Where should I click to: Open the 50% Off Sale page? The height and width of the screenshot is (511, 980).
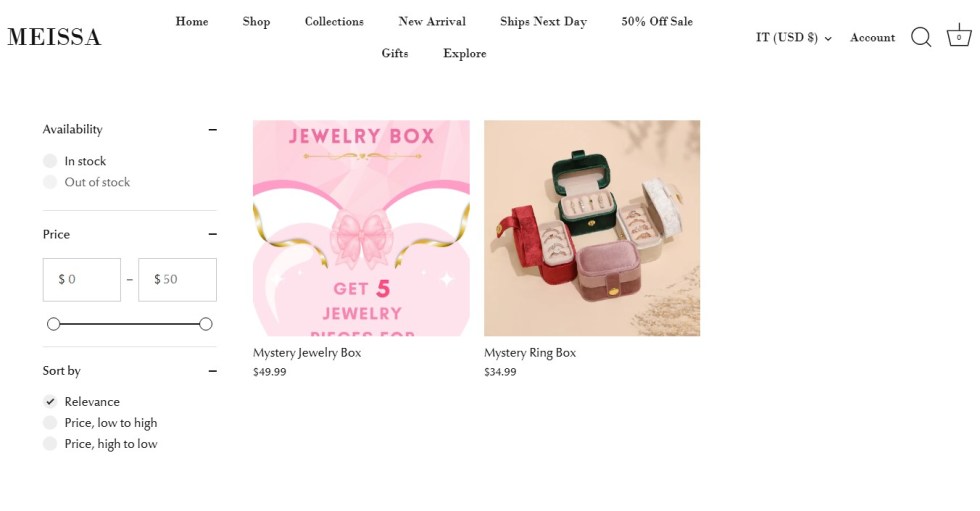(x=657, y=21)
